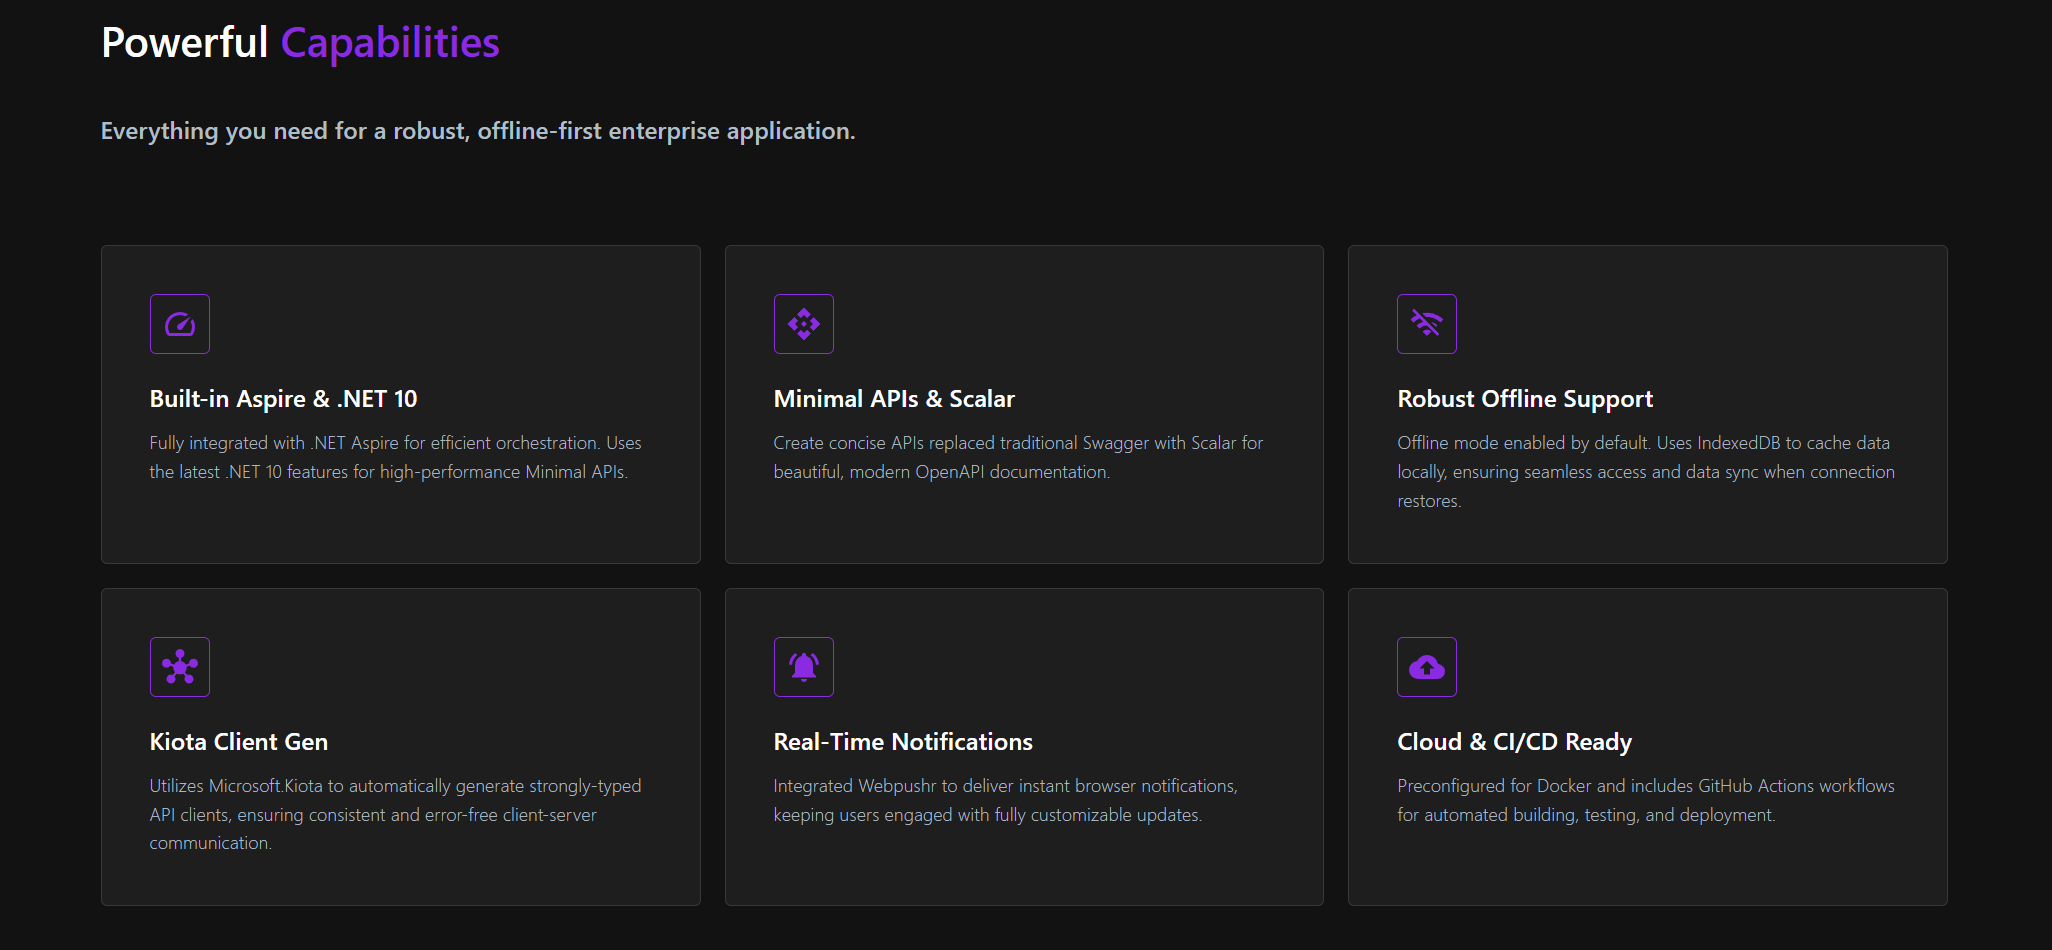
Task: Click the Microsoft.Kiota strongly-typed clients description
Action: pyautogui.click(x=395, y=814)
